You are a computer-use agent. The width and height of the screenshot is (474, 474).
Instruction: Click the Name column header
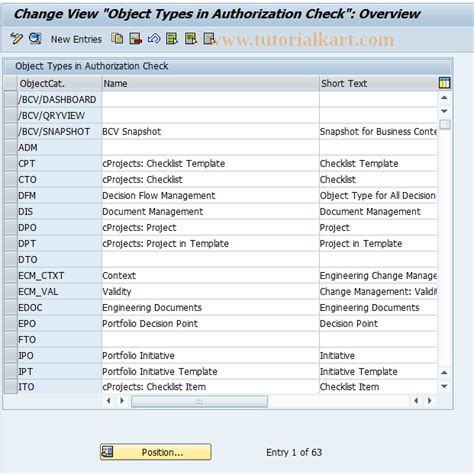[210, 83]
